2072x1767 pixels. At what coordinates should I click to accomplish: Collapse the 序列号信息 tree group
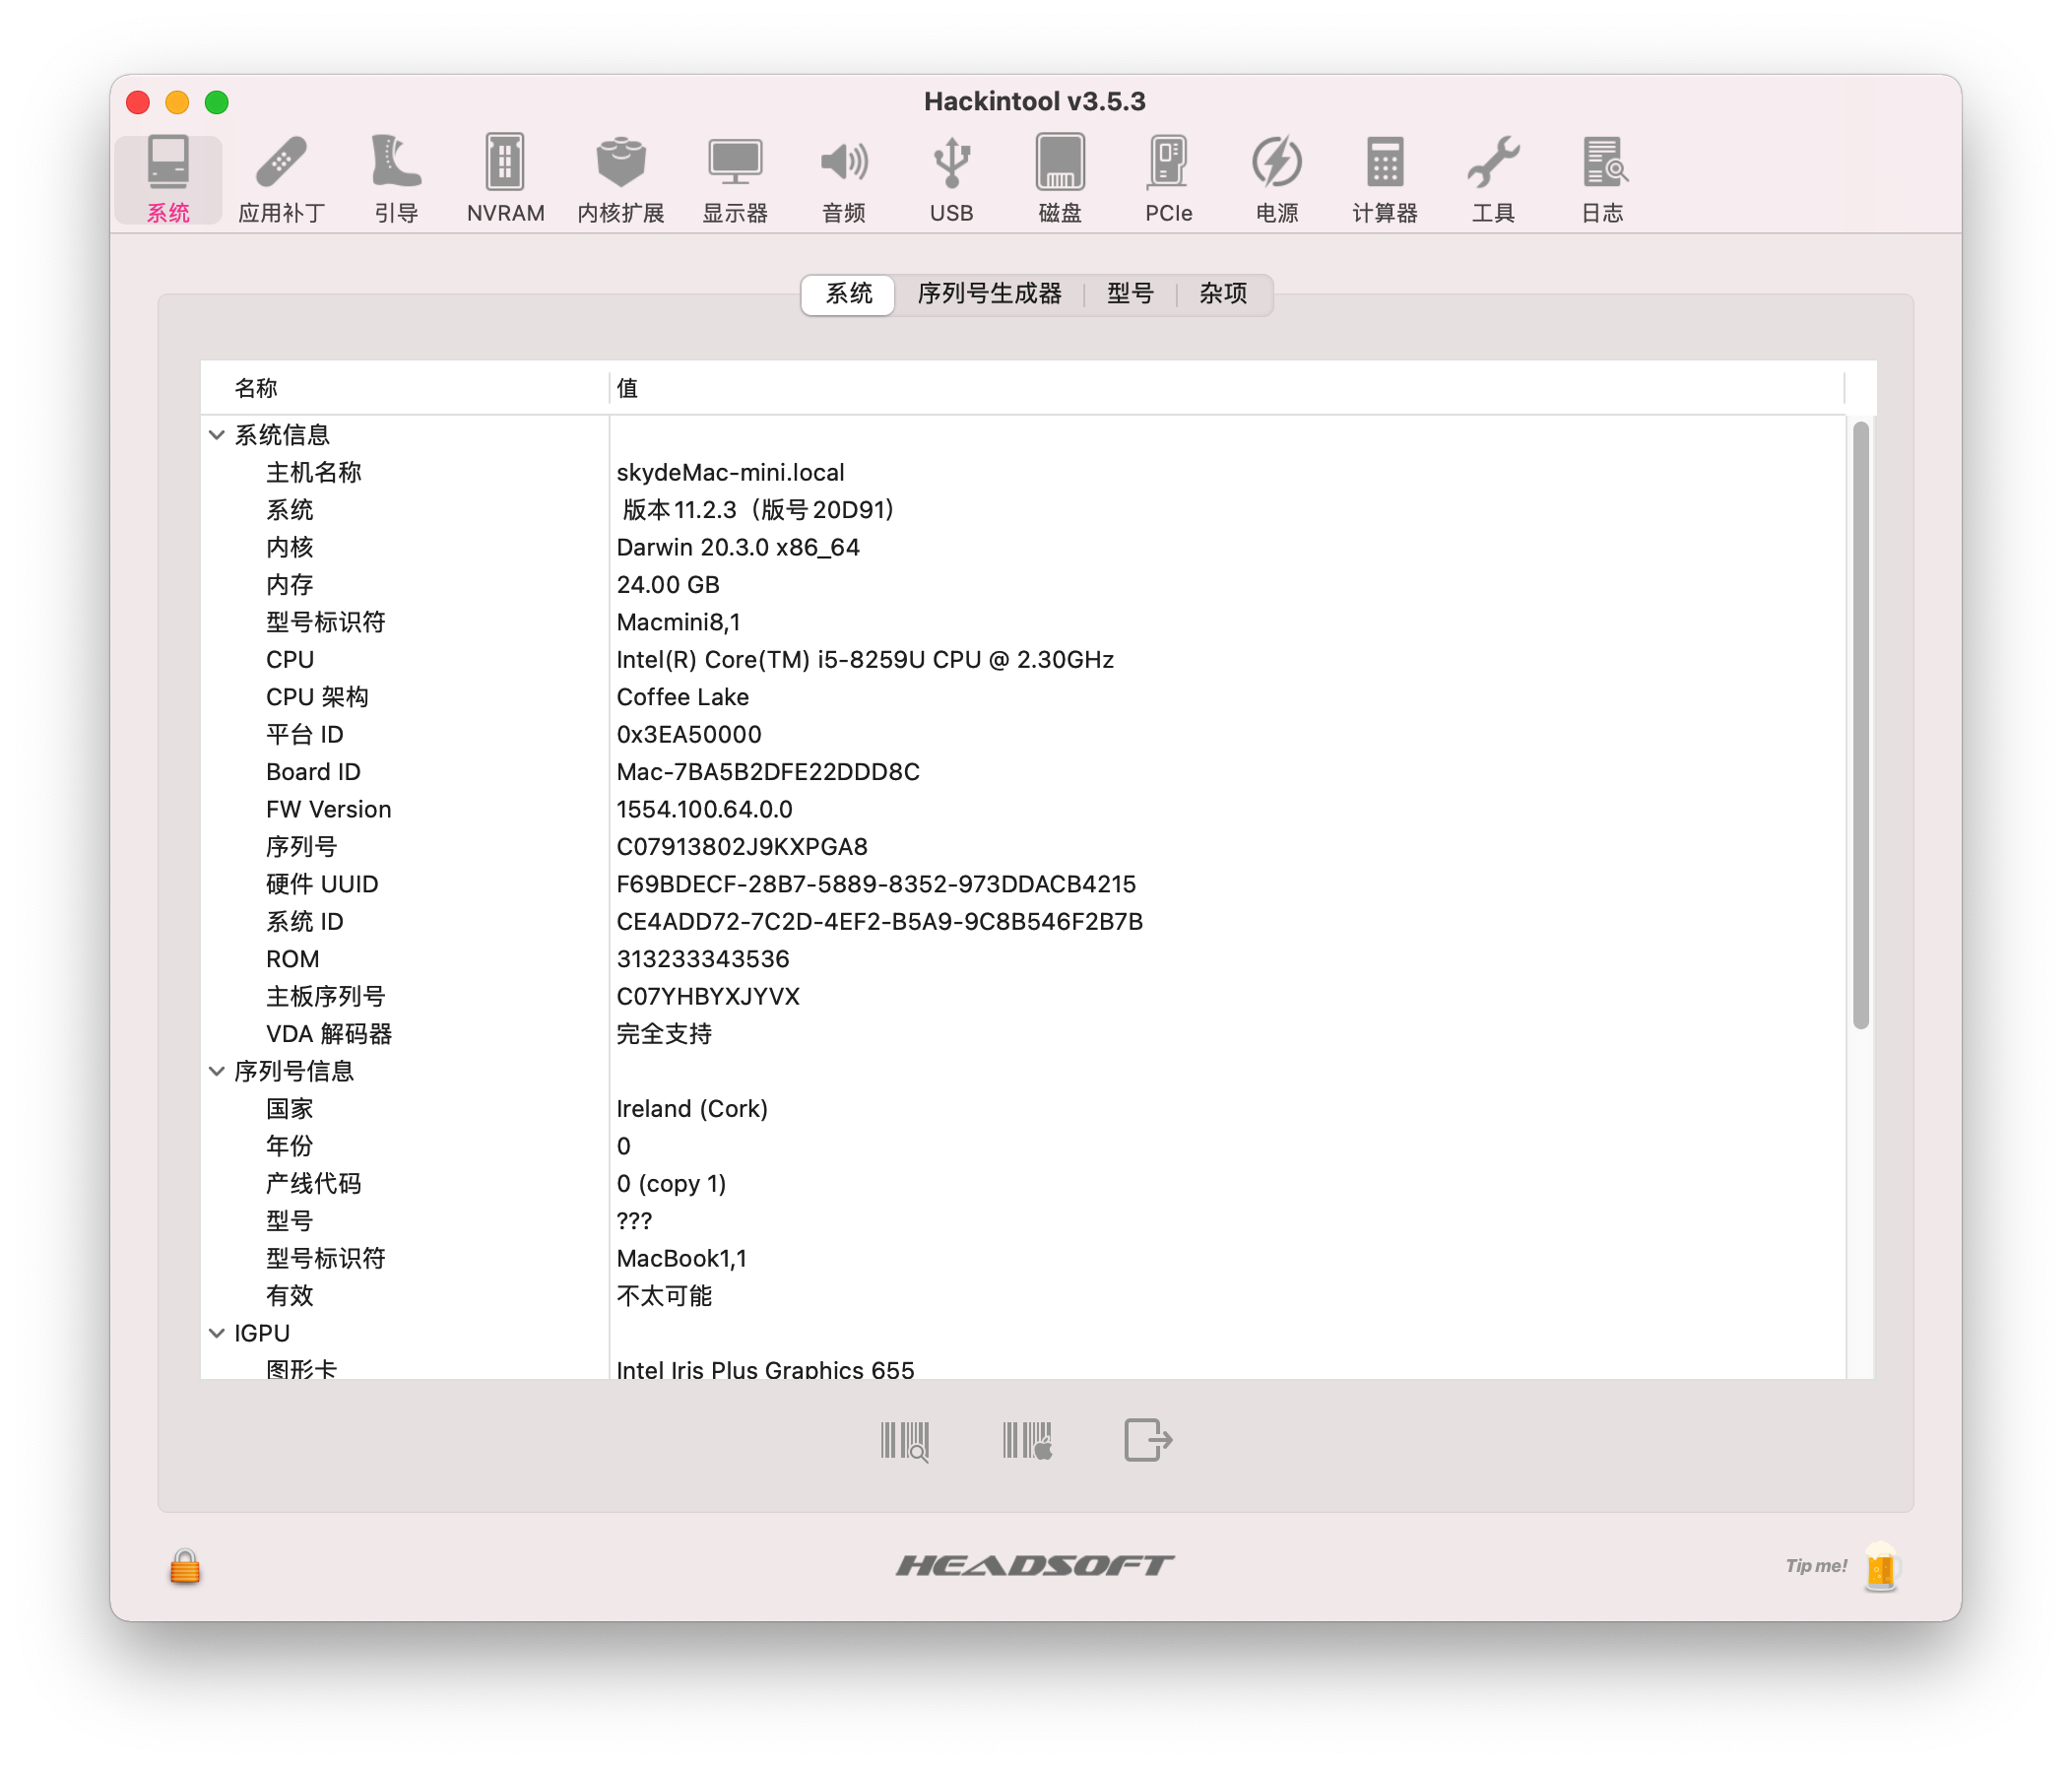(x=217, y=1071)
